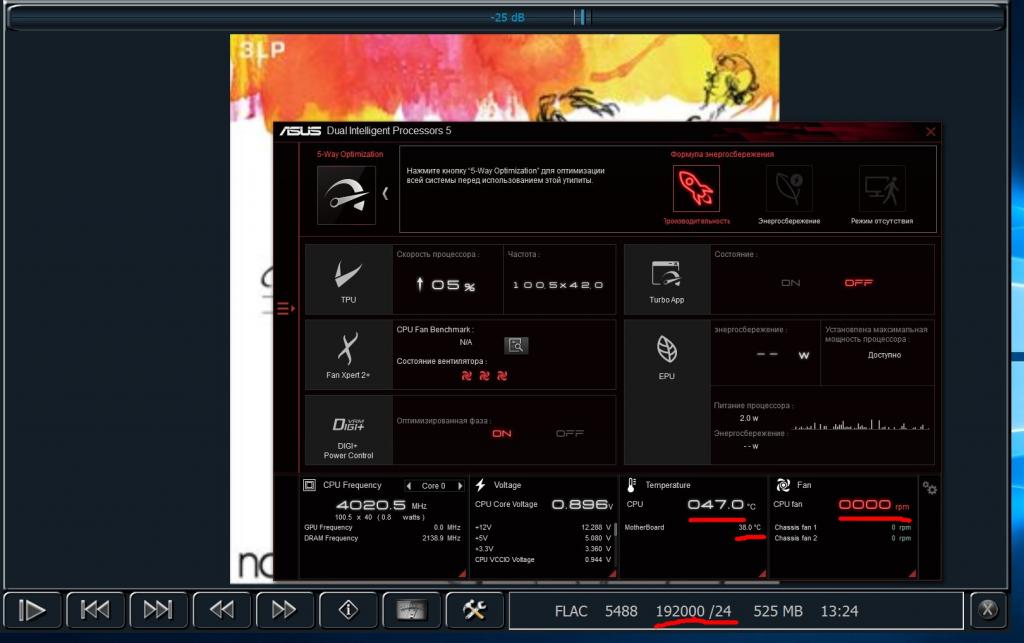Skip to next track in player
The height and width of the screenshot is (643, 1024).
click(158, 610)
